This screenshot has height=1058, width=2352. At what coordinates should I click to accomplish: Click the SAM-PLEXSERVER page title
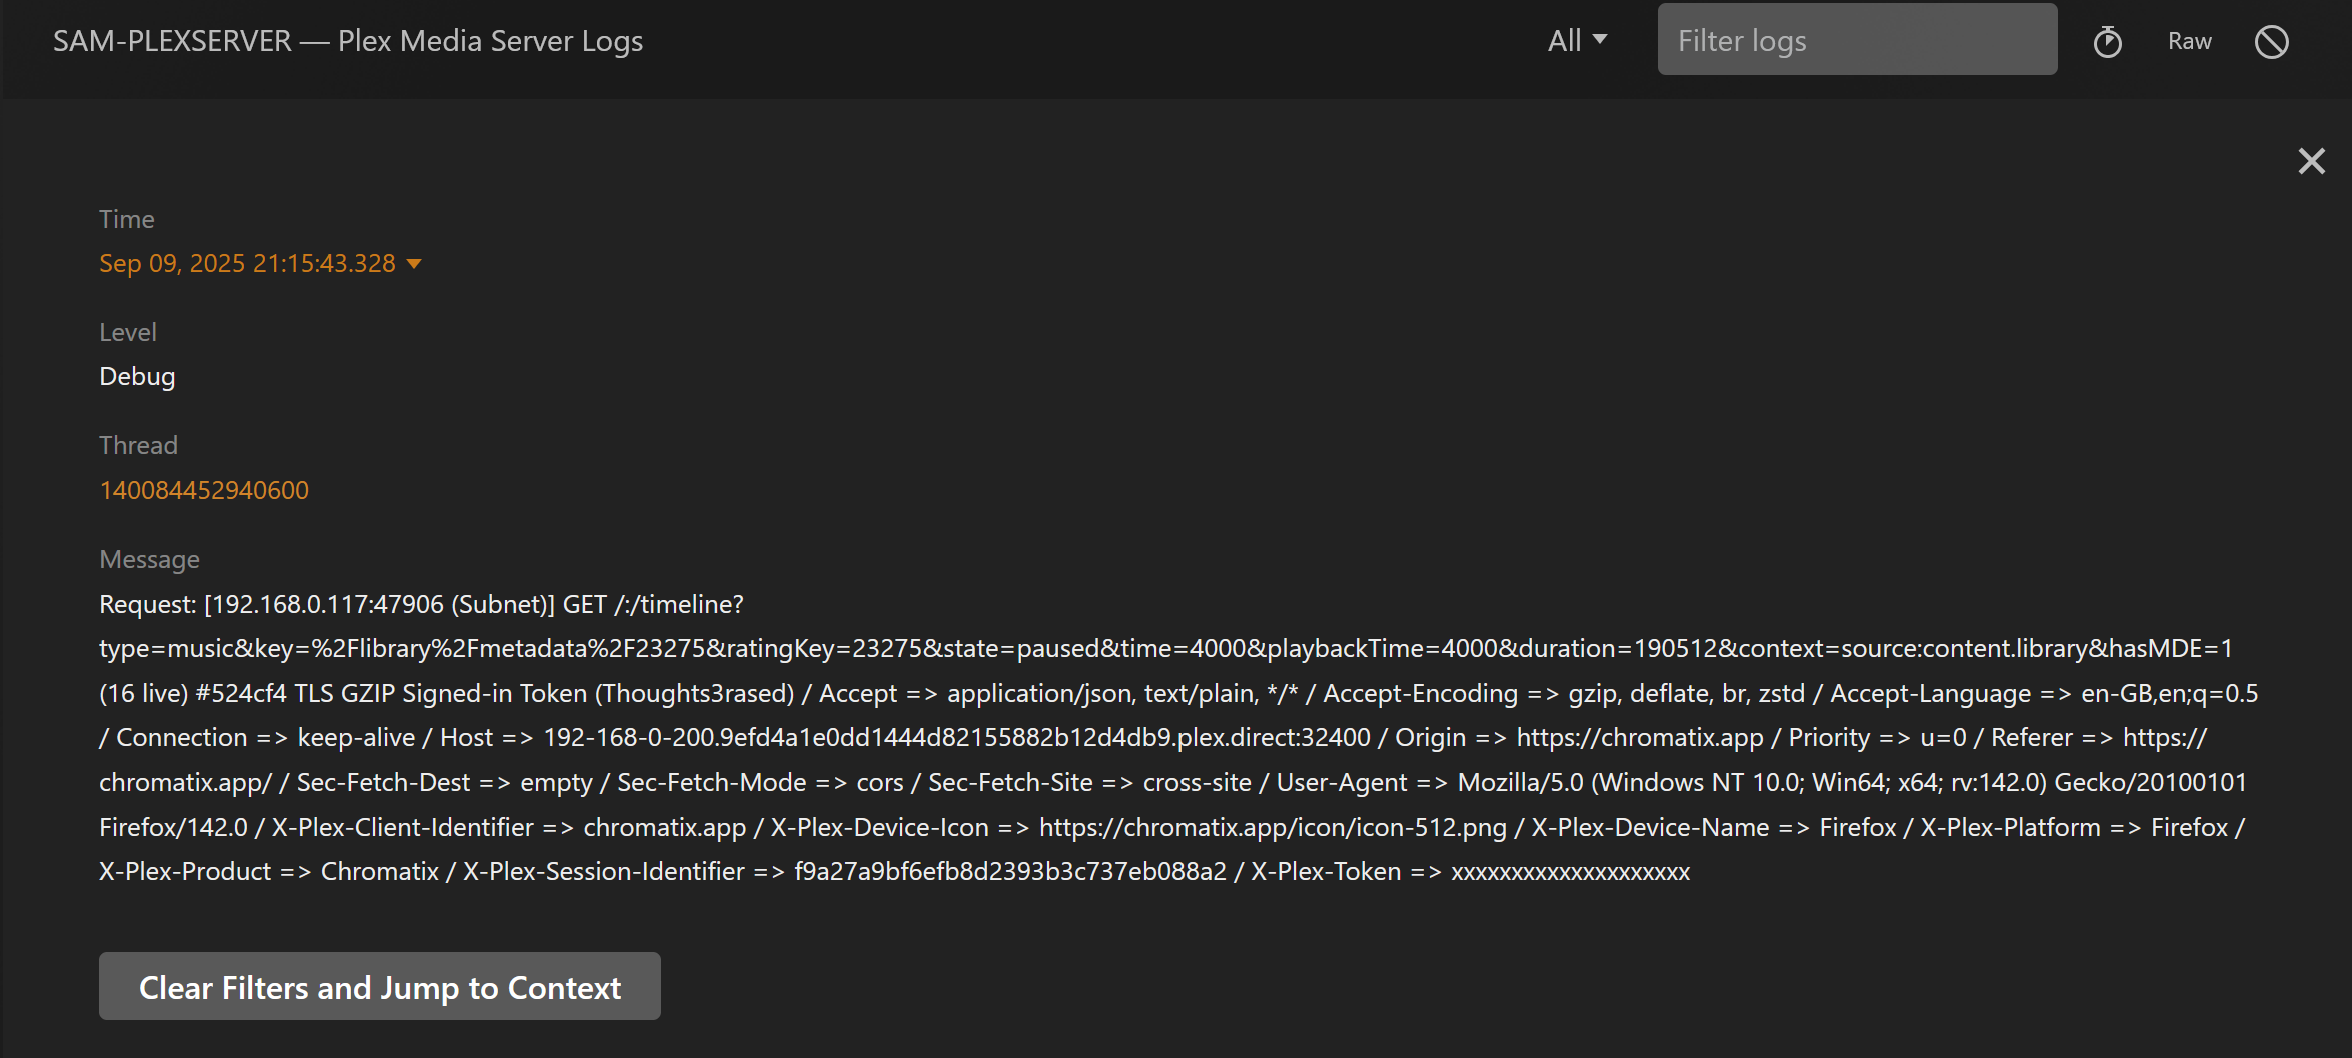[347, 41]
